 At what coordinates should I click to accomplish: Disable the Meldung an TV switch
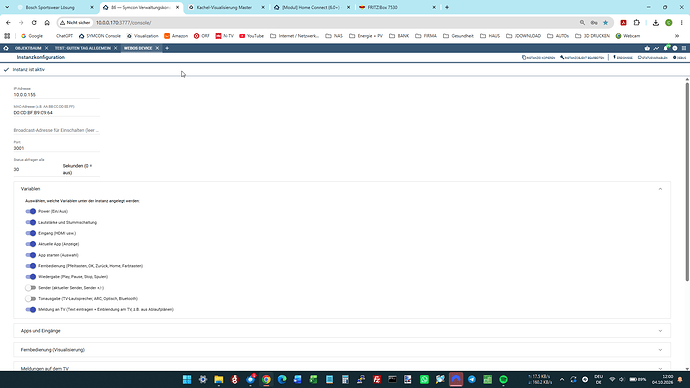(x=30, y=310)
